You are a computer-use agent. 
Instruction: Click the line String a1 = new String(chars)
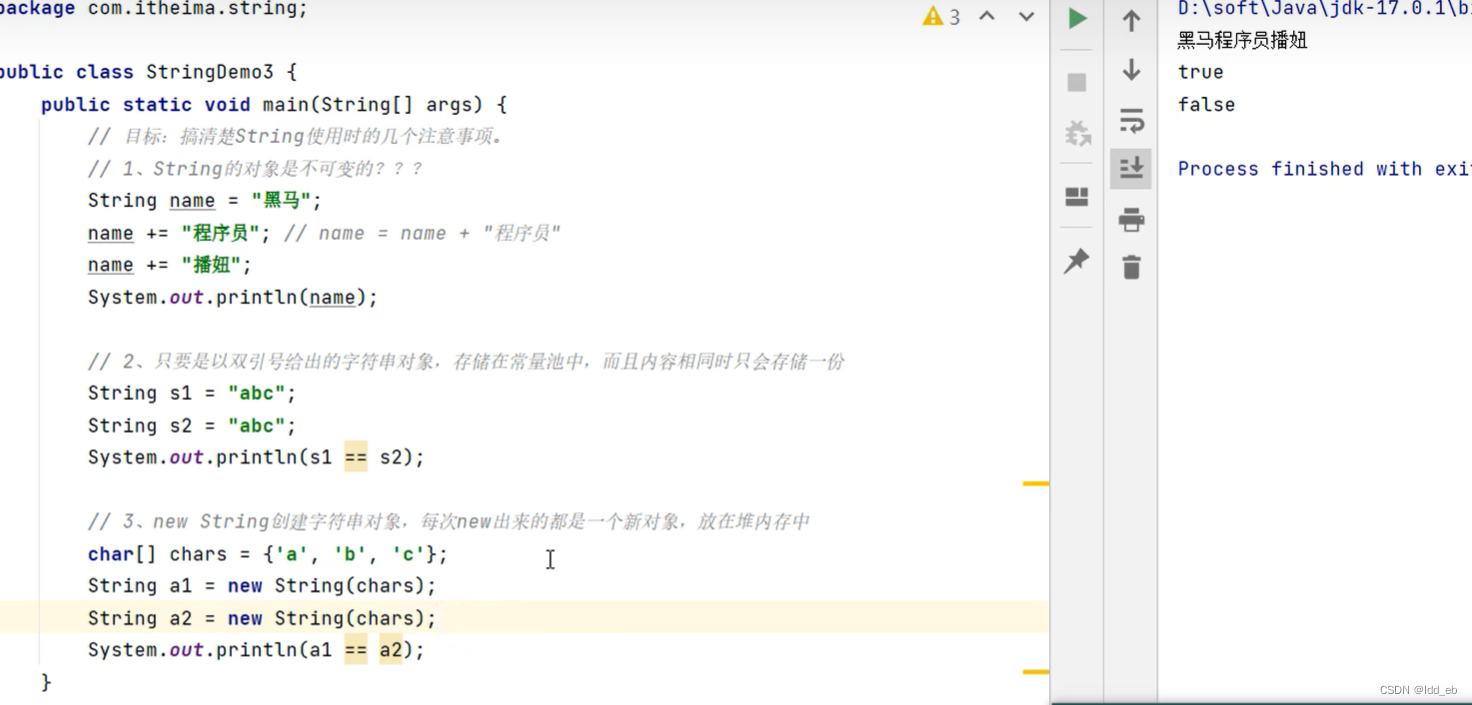pyautogui.click(x=262, y=586)
